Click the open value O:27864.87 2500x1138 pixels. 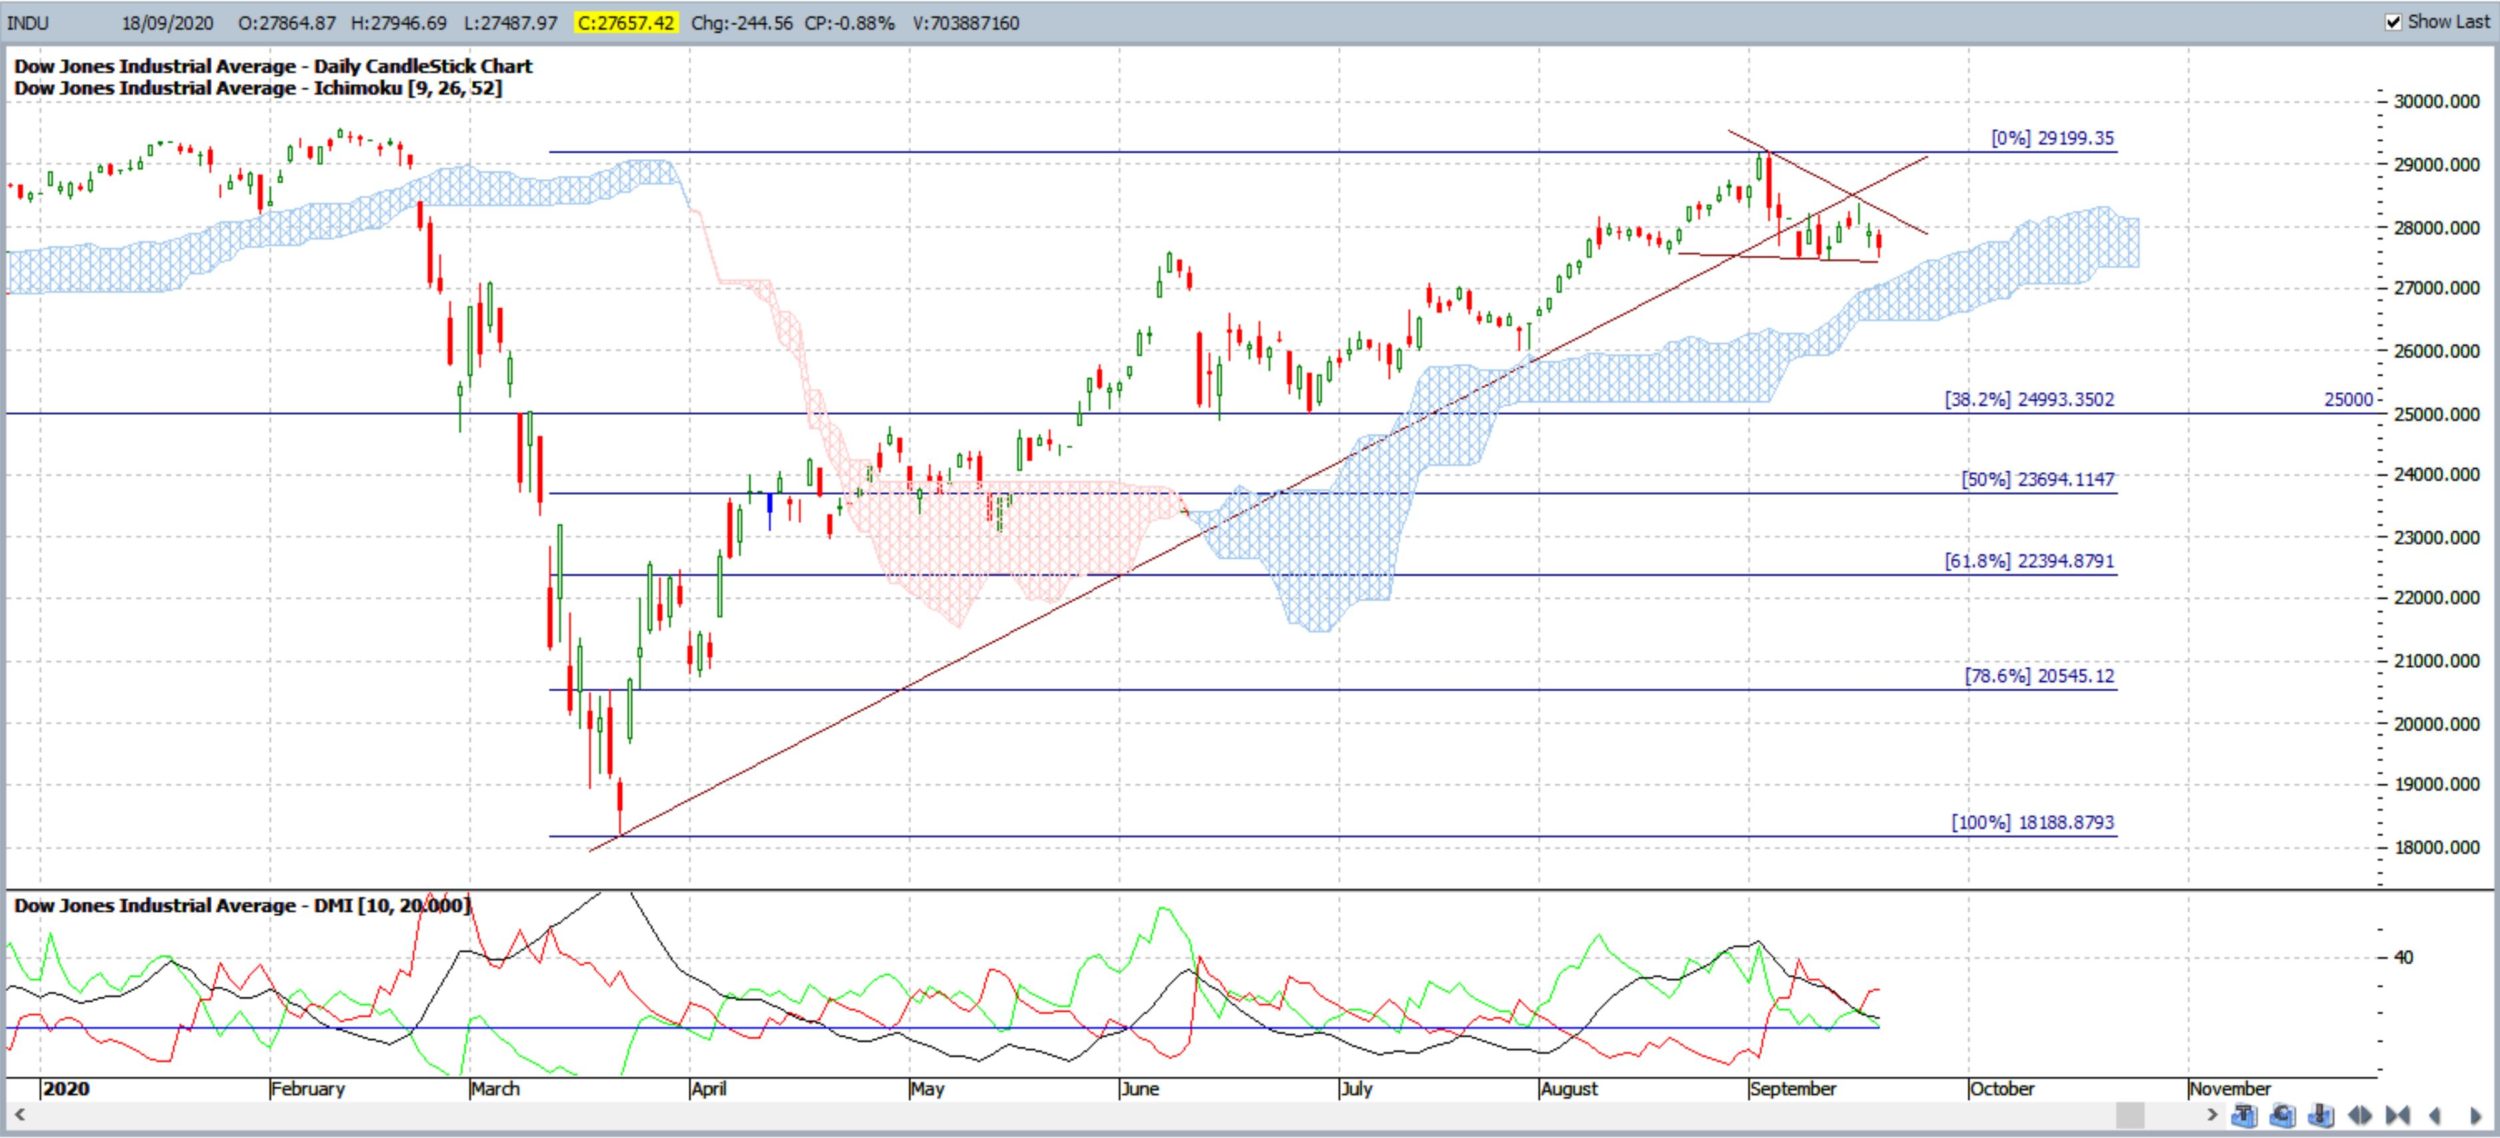coord(287,23)
